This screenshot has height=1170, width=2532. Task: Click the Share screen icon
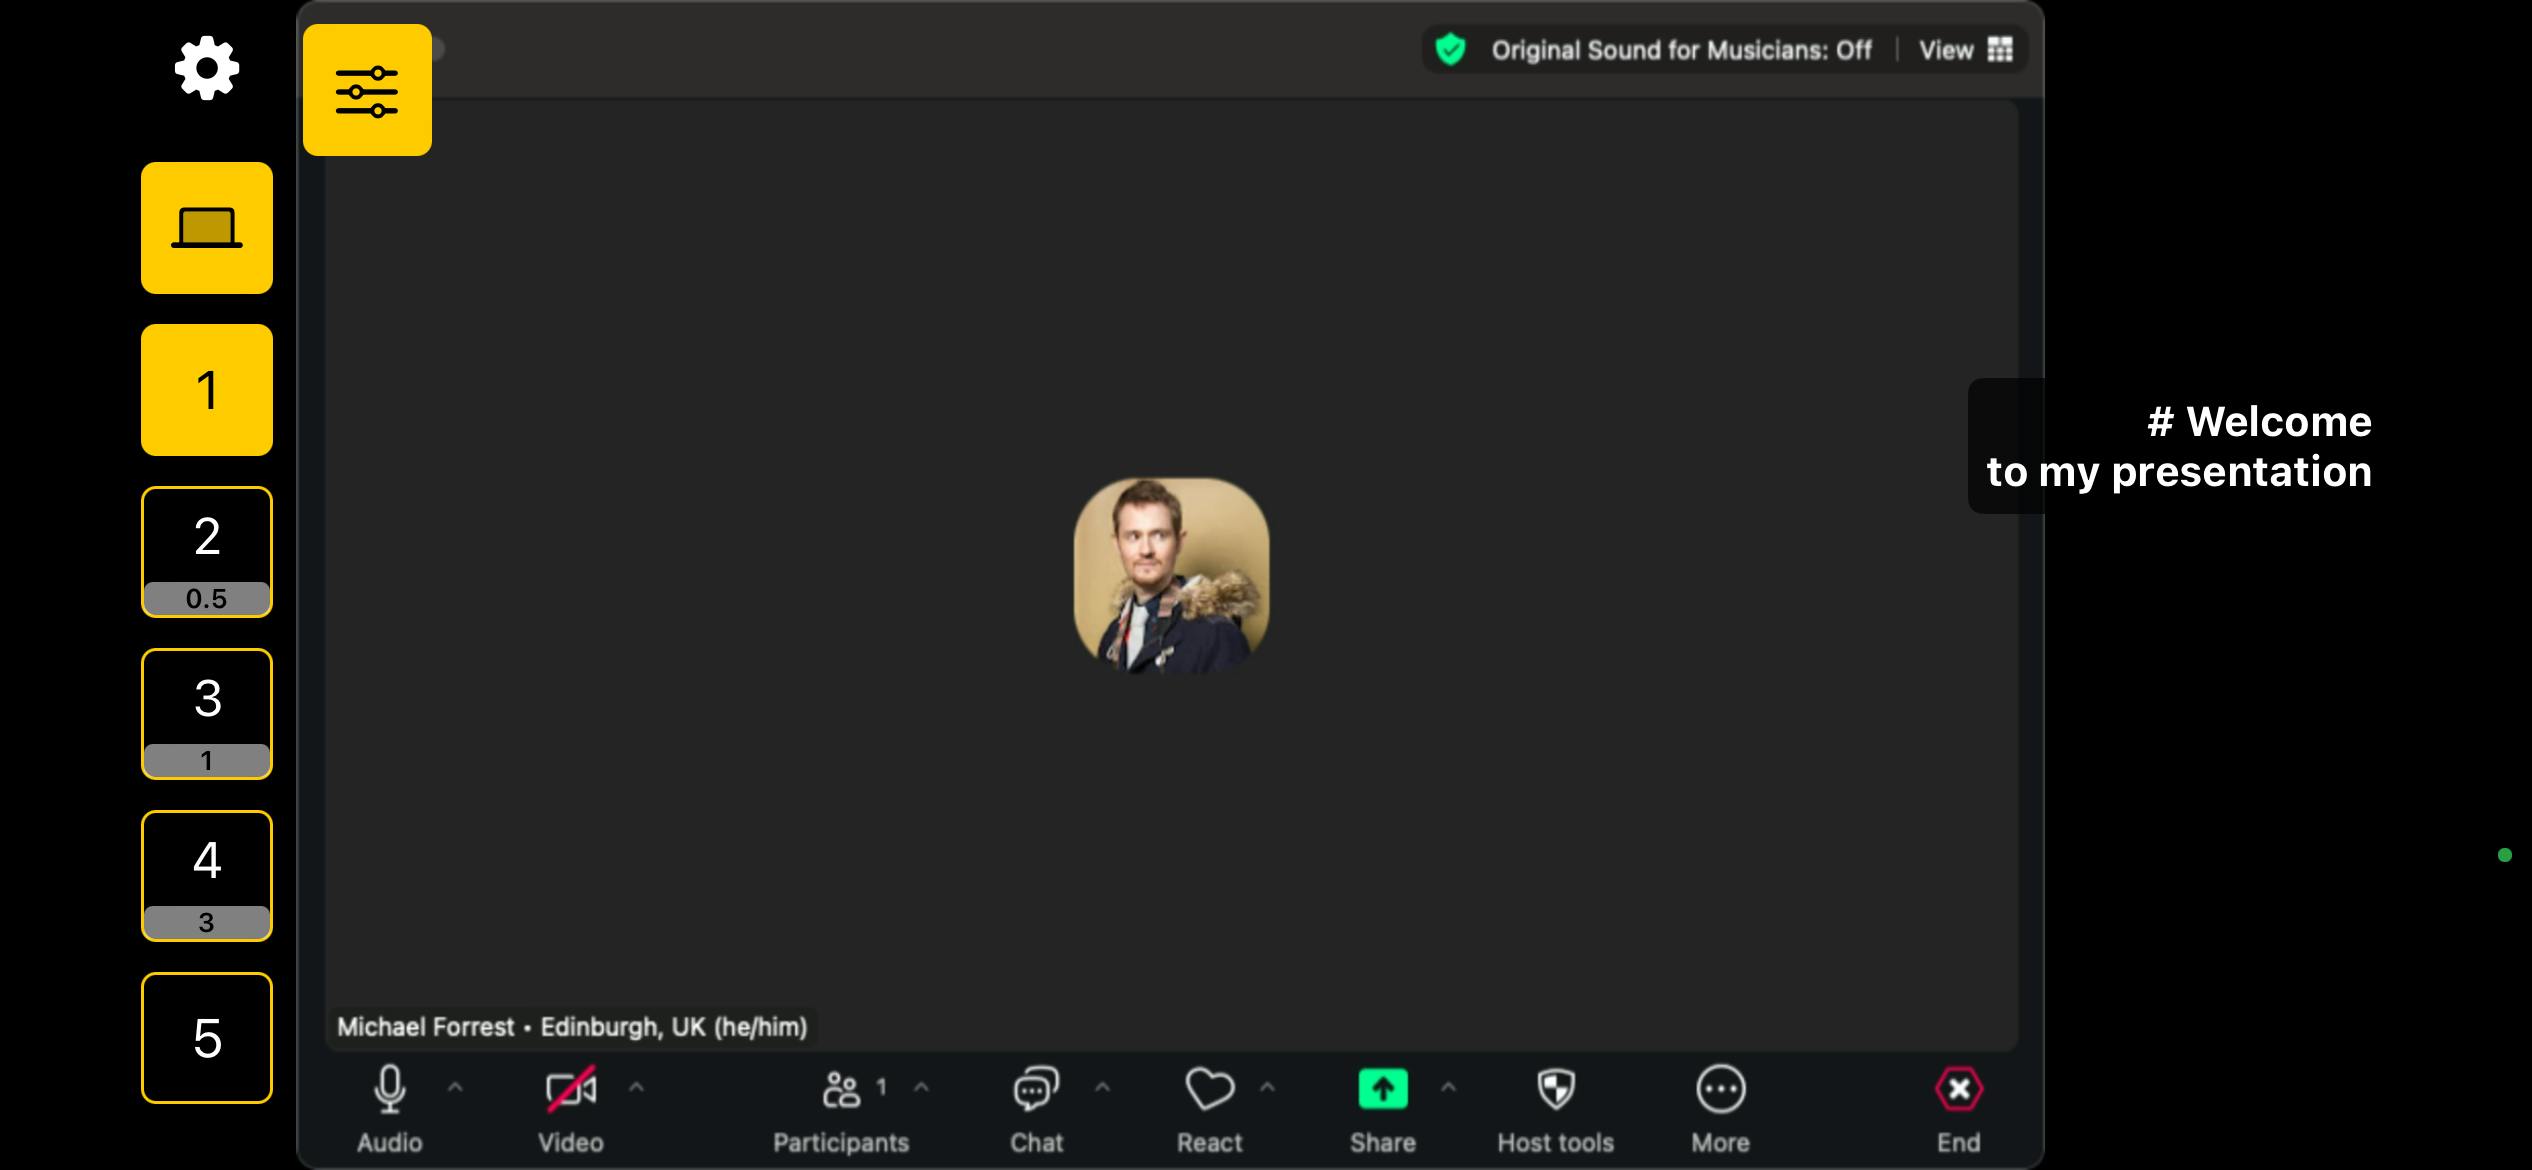1382,1088
